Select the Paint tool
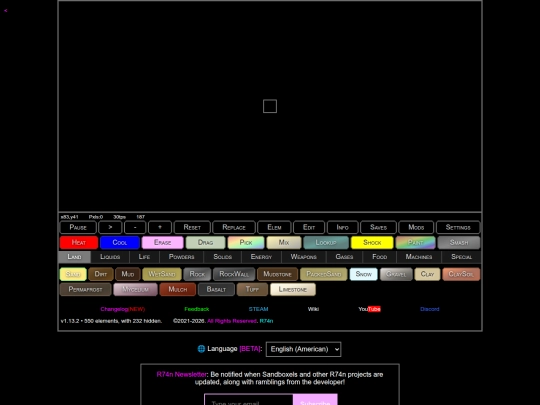540x405 pixels. pyautogui.click(x=415, y=242)
